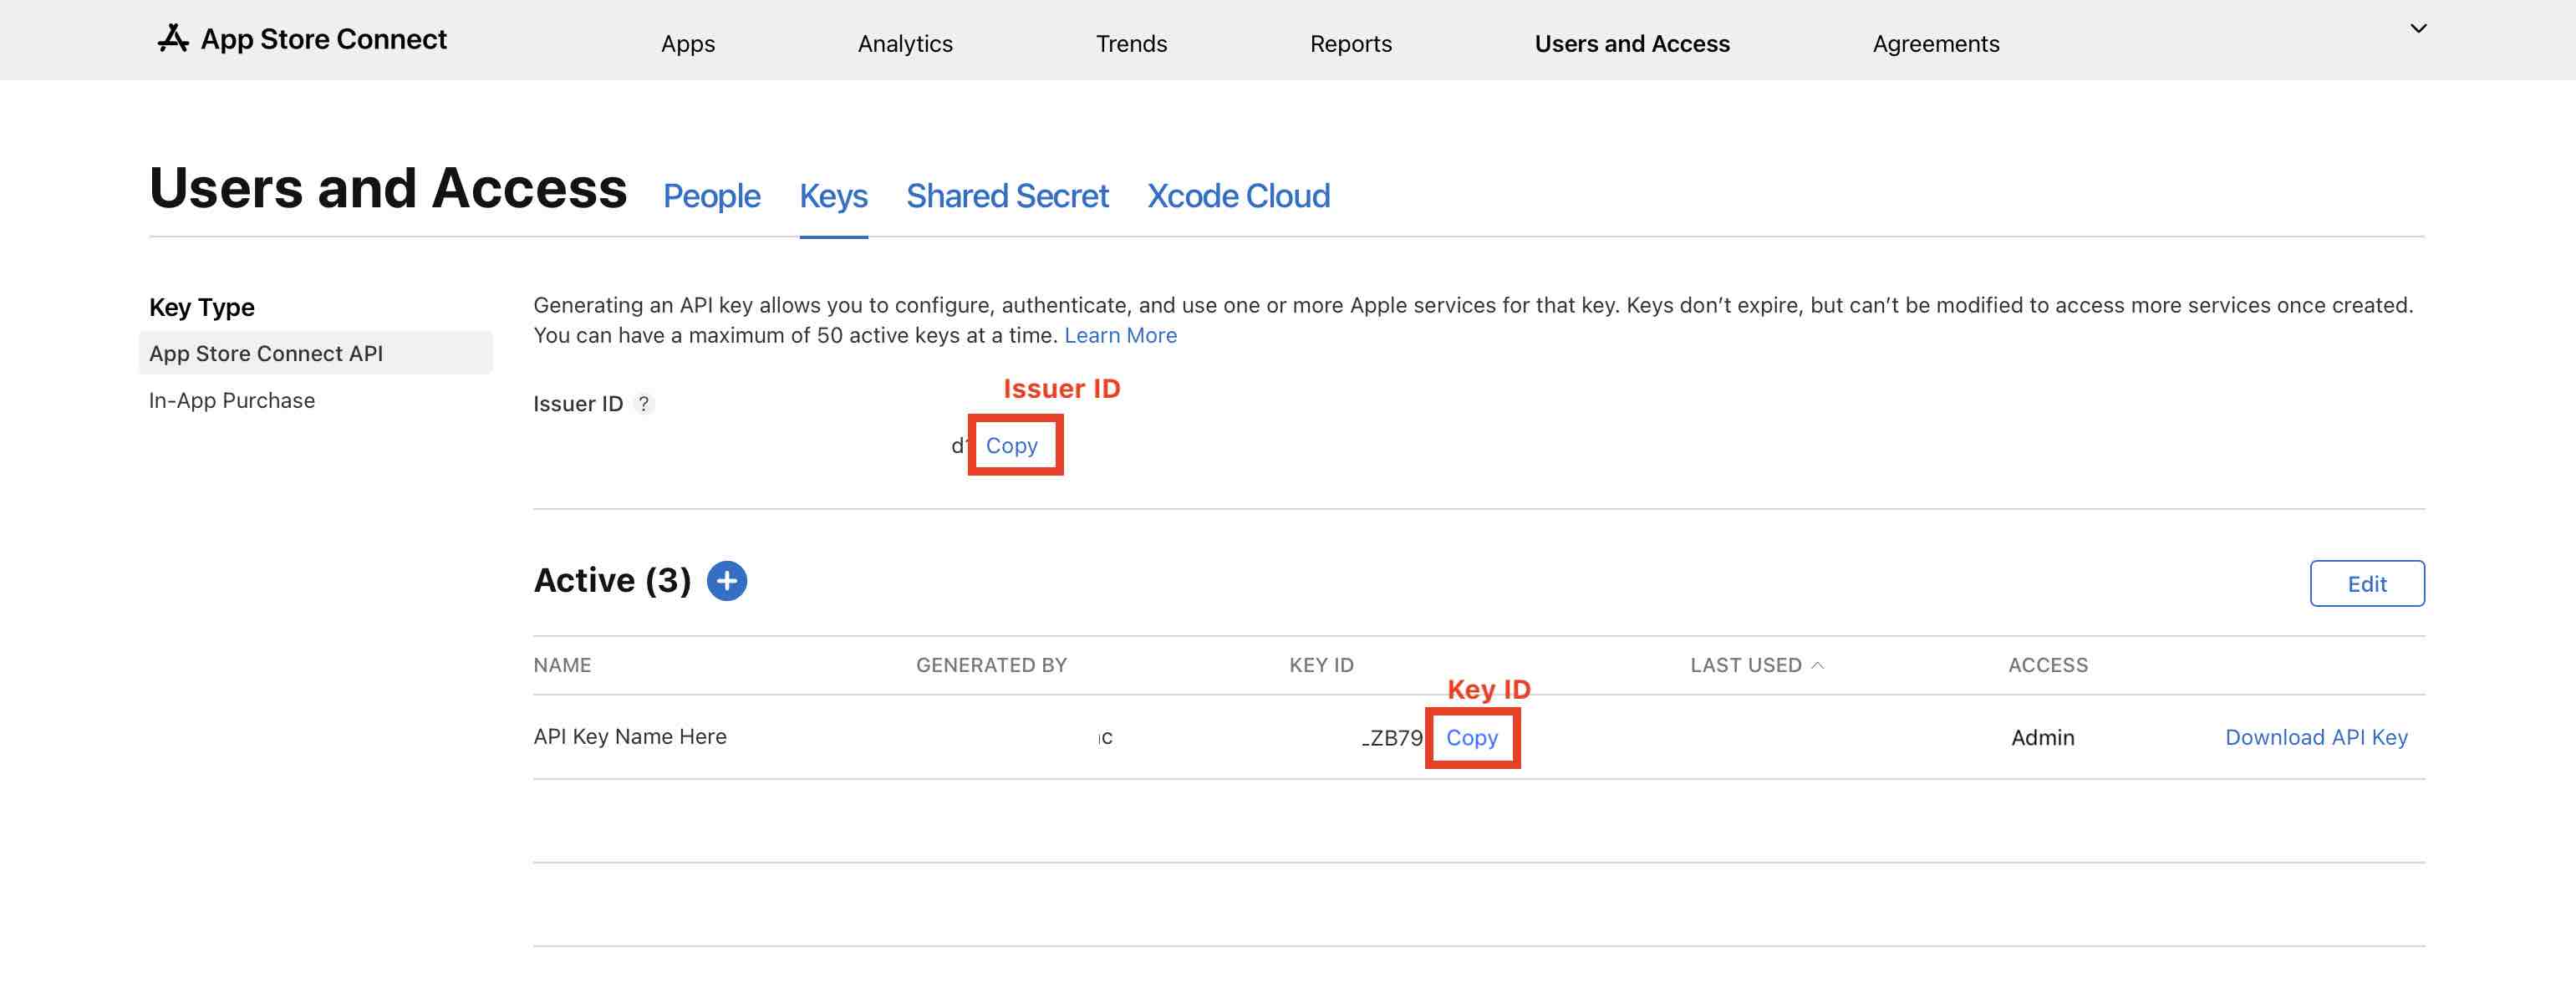Click the Active (3) heading
The height and width of the screenshot is (998, 2576).
click(x=612, y=581)
